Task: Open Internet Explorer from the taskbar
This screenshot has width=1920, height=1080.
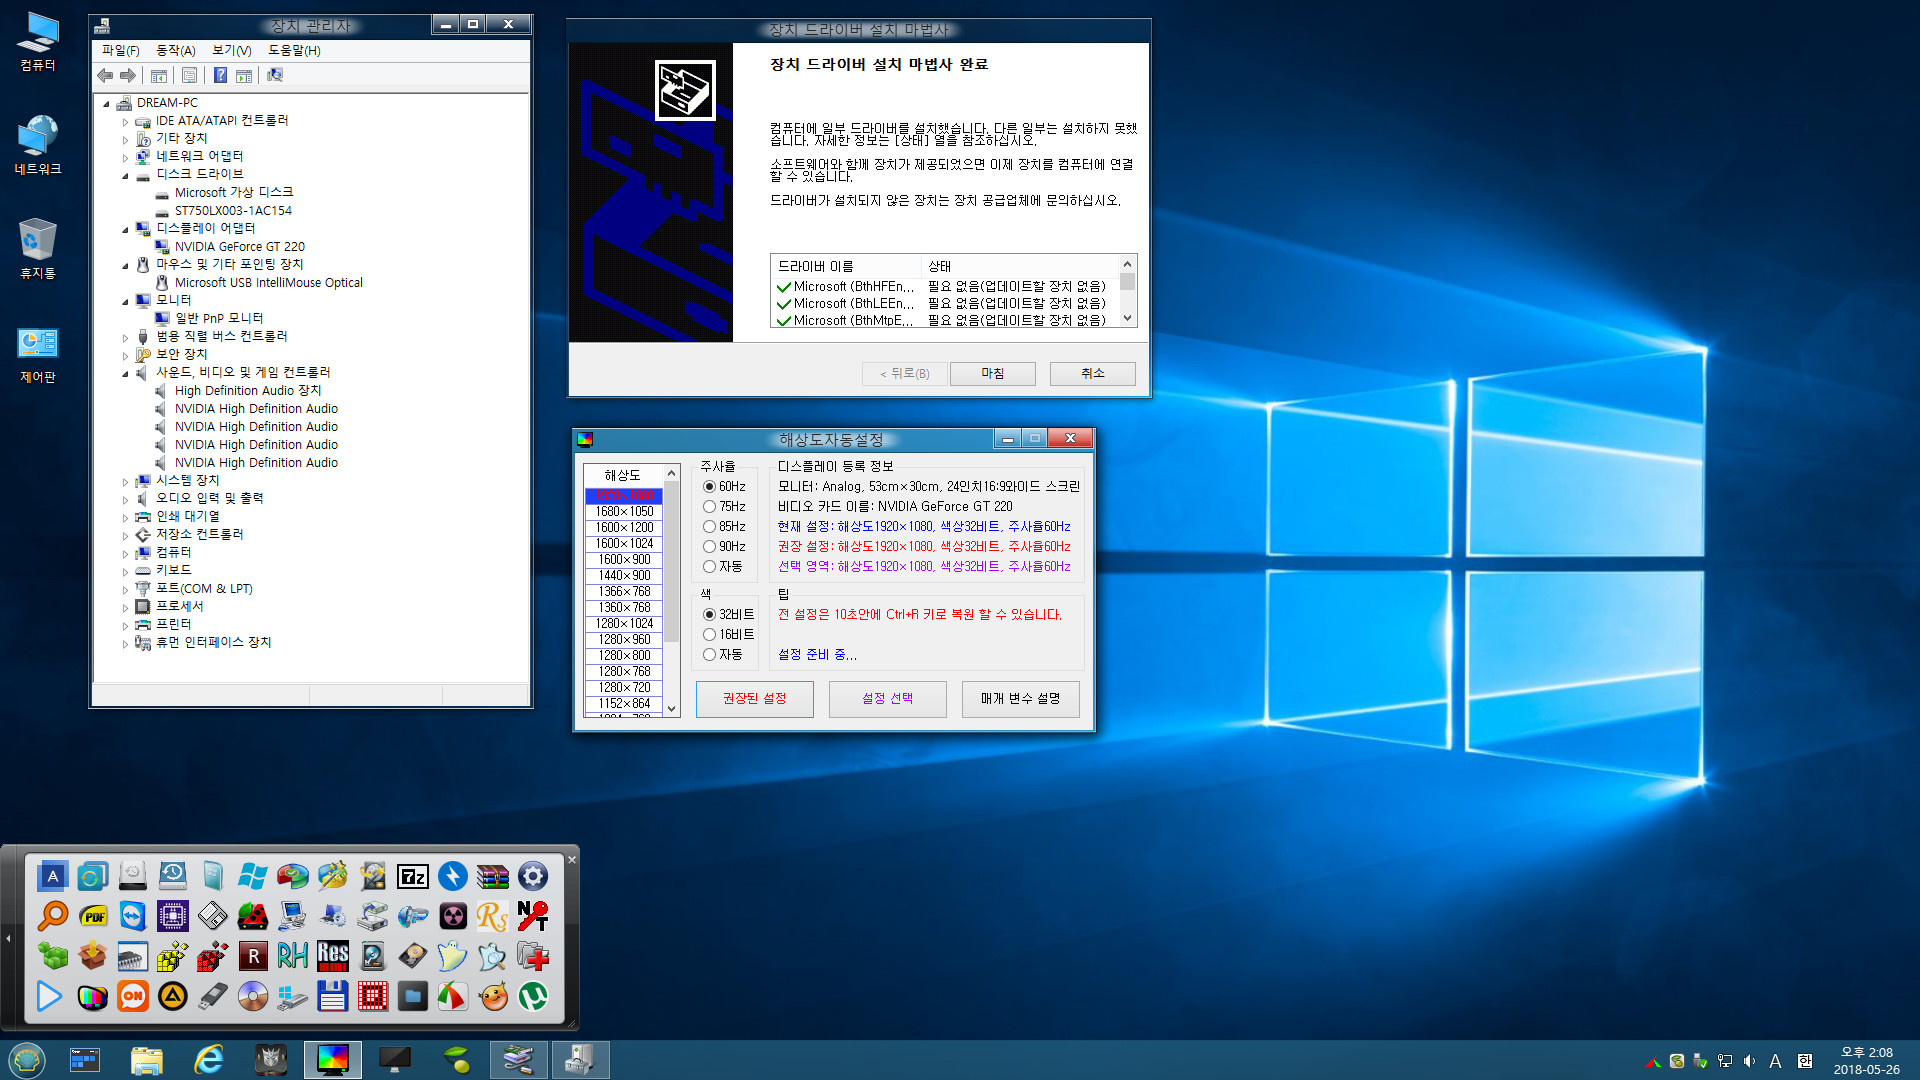Action: point(209,1059)
